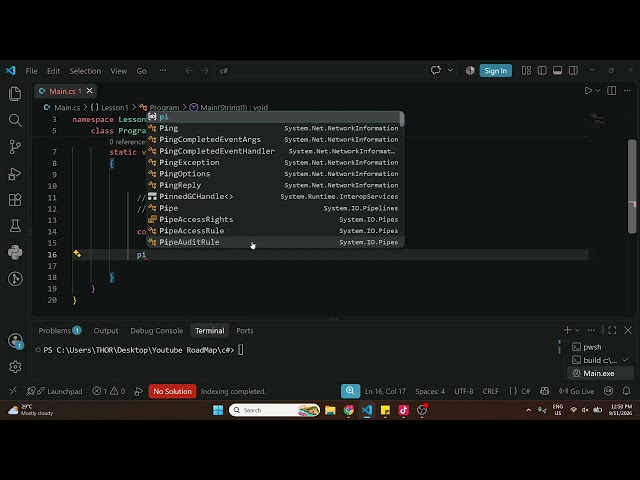Viewport: 640px width, 480px height.
Task: Open the File menu
Action: (31, 71)
